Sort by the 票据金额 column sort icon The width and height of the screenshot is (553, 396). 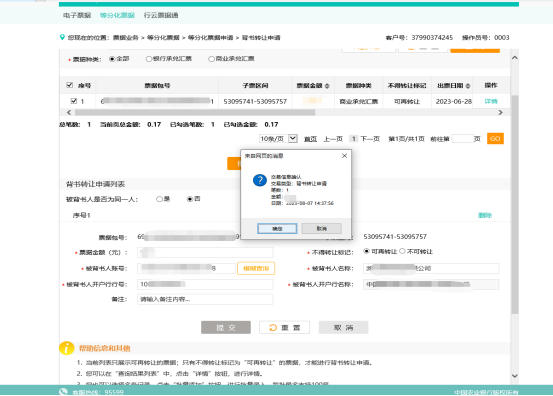(327, 86)
